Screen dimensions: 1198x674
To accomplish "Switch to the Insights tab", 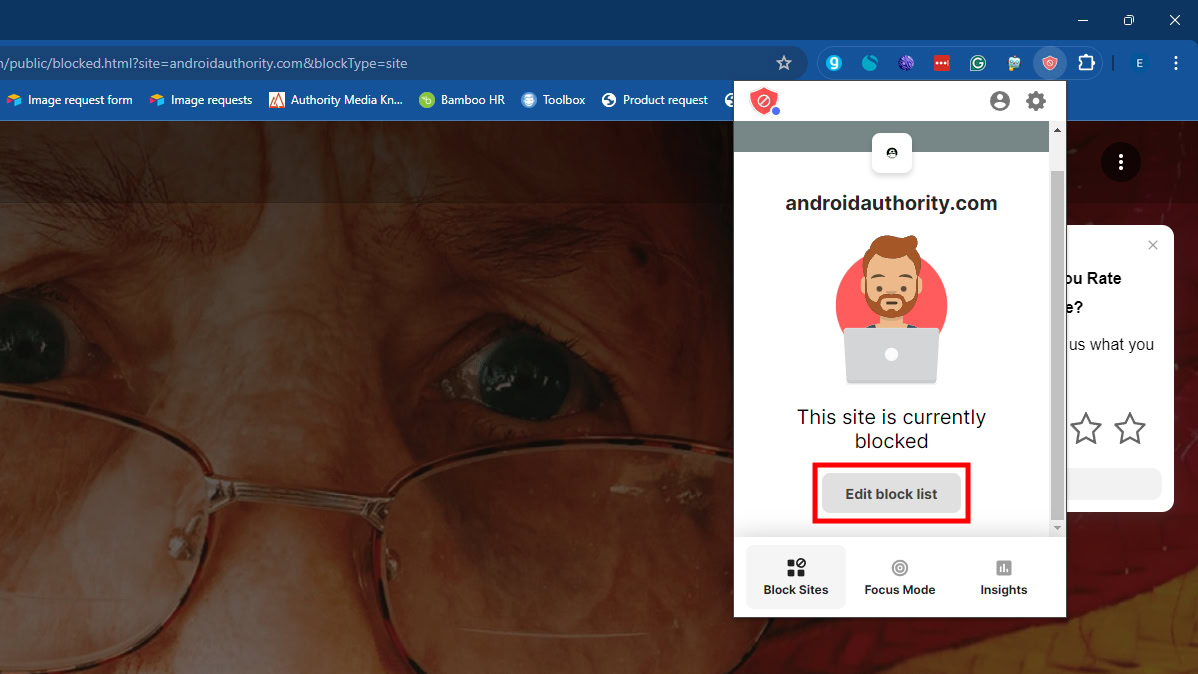I will (1003, 577).
